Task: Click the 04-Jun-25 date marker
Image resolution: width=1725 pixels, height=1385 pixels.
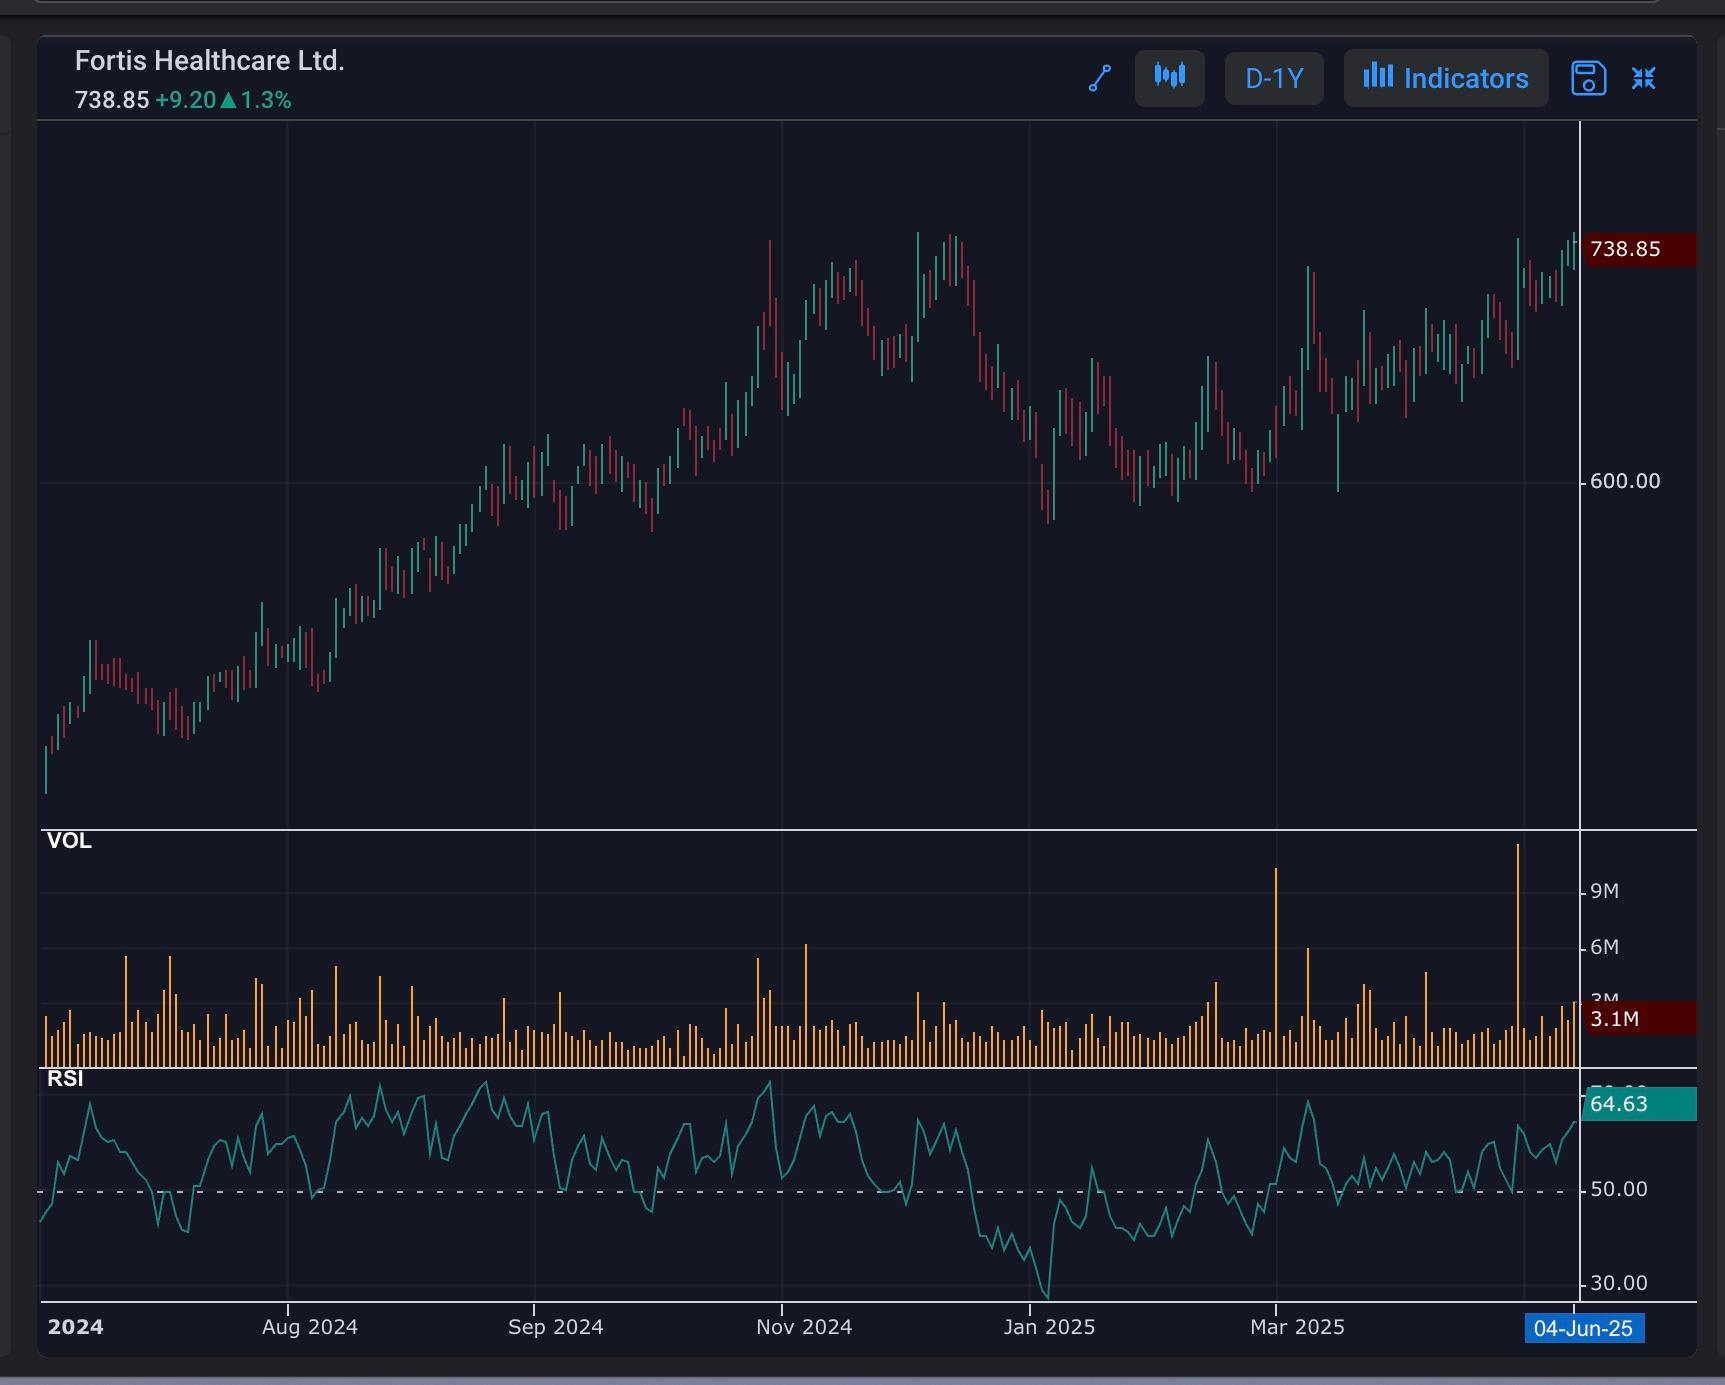Action: pos(1584,1328)
